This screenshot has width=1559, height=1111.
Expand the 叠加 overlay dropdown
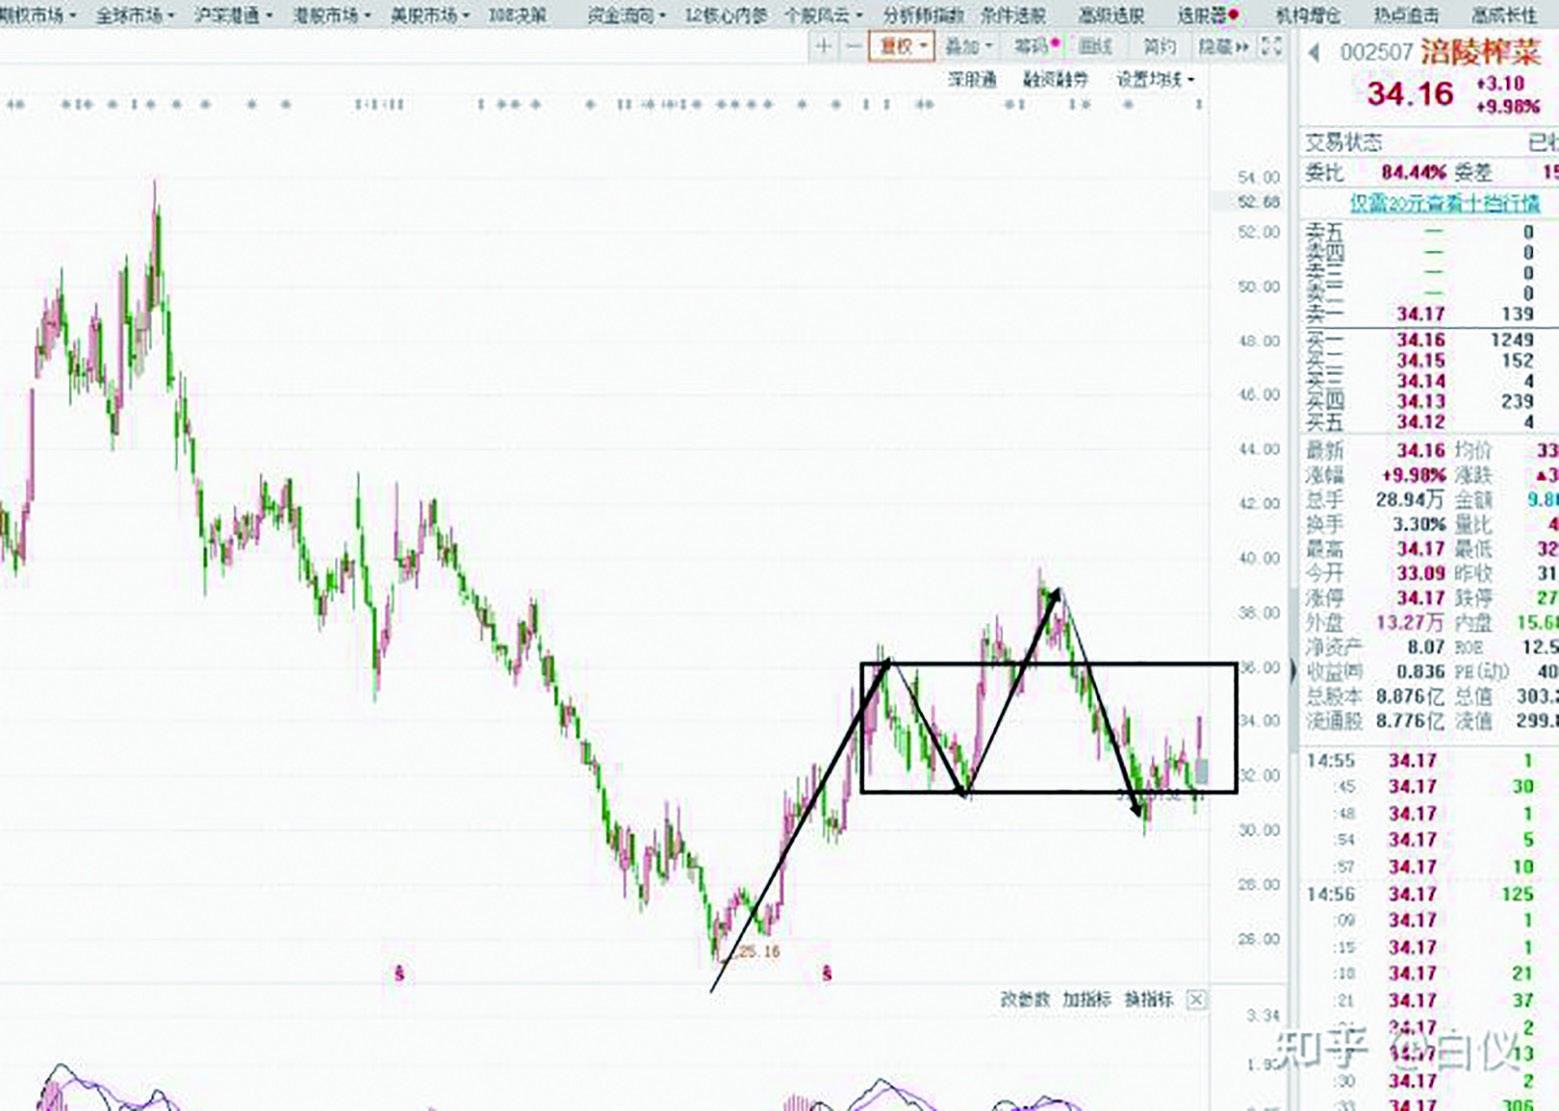(x=968, y=47)
